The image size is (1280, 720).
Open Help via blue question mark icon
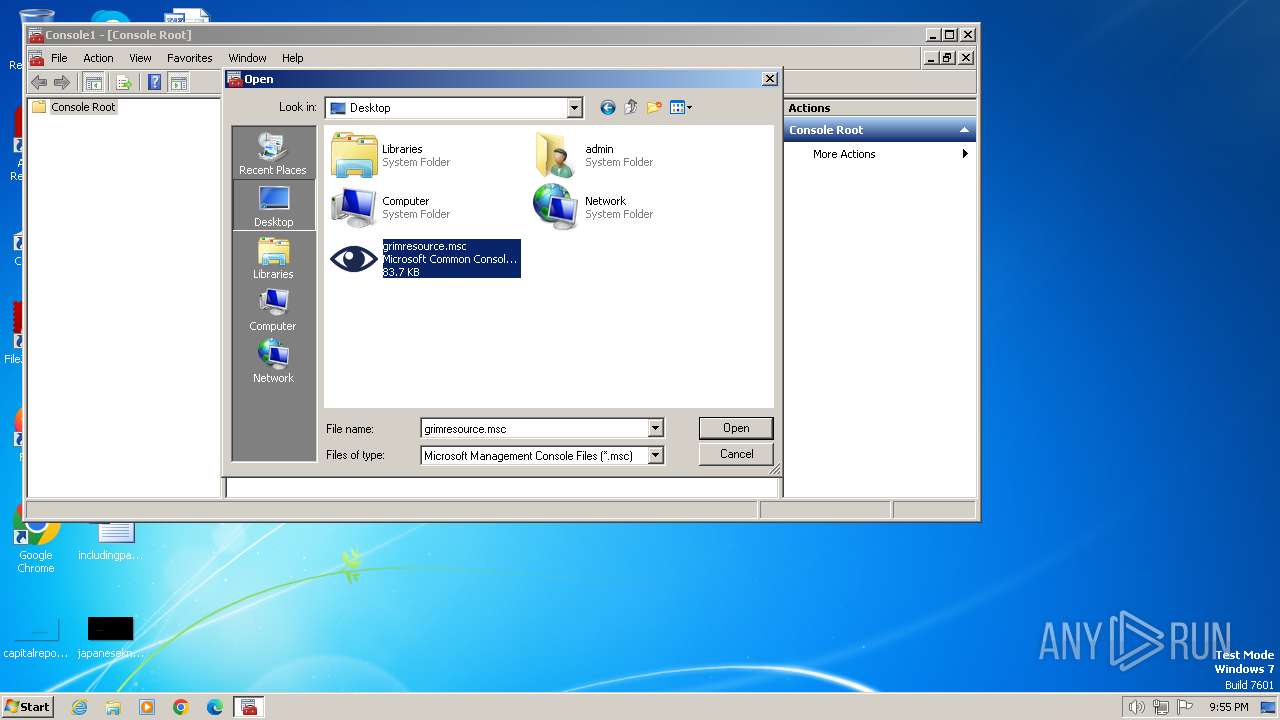coord(155,82)
